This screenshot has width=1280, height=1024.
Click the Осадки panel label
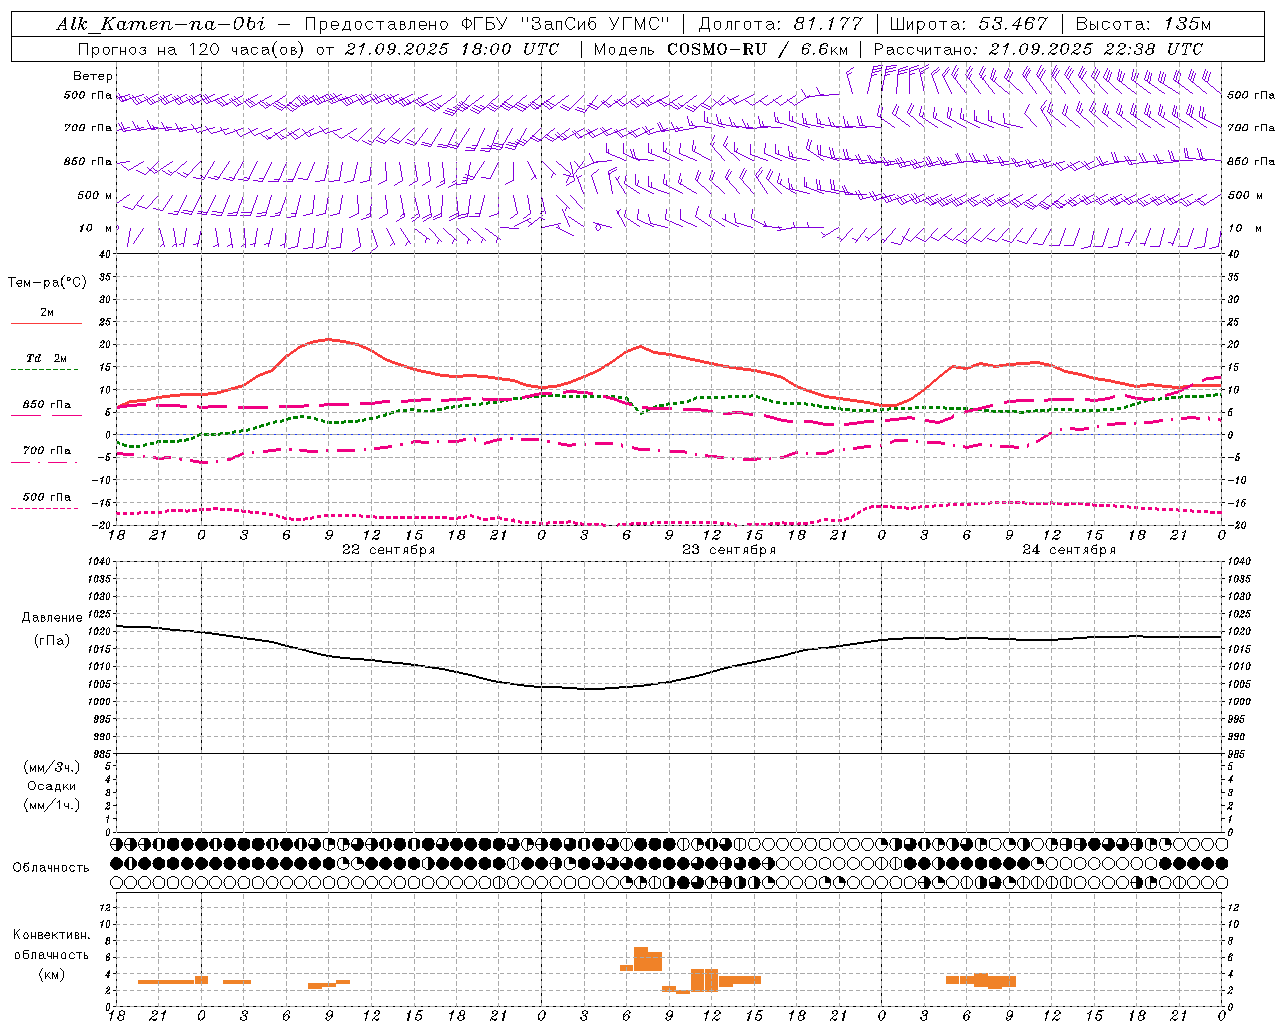51,786
